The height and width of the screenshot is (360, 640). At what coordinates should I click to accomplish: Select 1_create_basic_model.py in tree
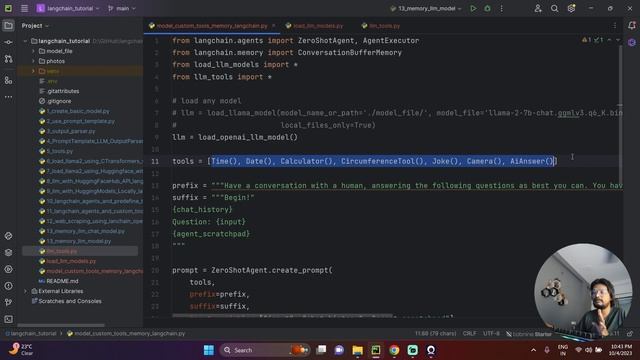(x=74, y=111)
